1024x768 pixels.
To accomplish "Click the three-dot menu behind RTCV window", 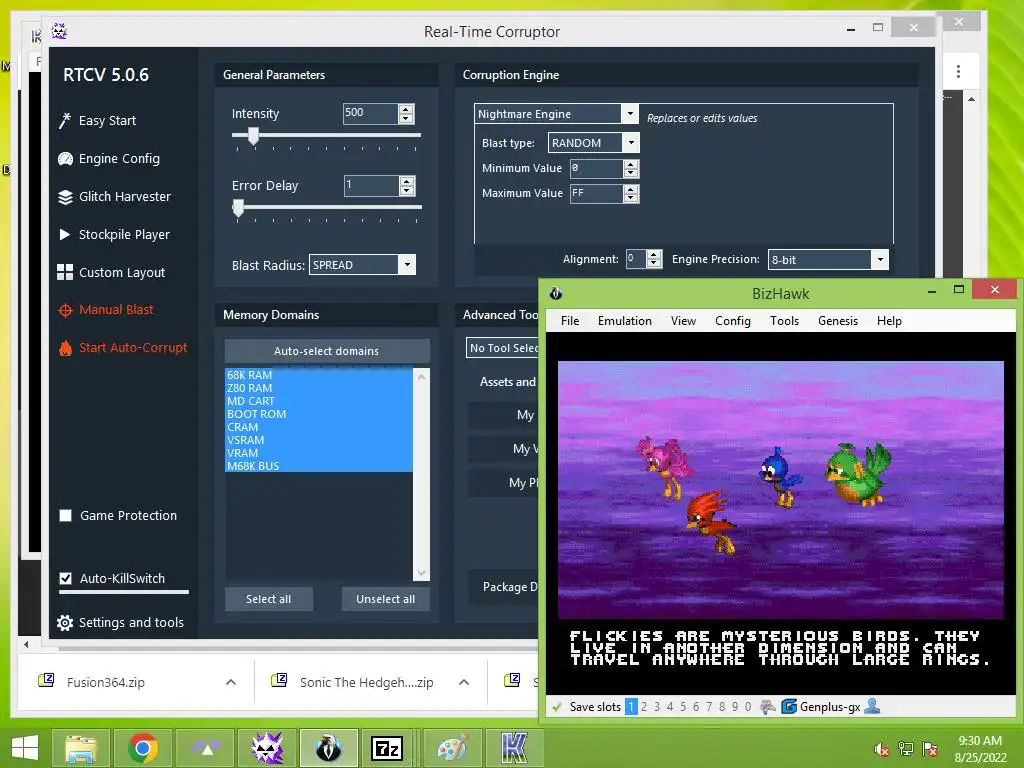I will [x=958, y=71].
